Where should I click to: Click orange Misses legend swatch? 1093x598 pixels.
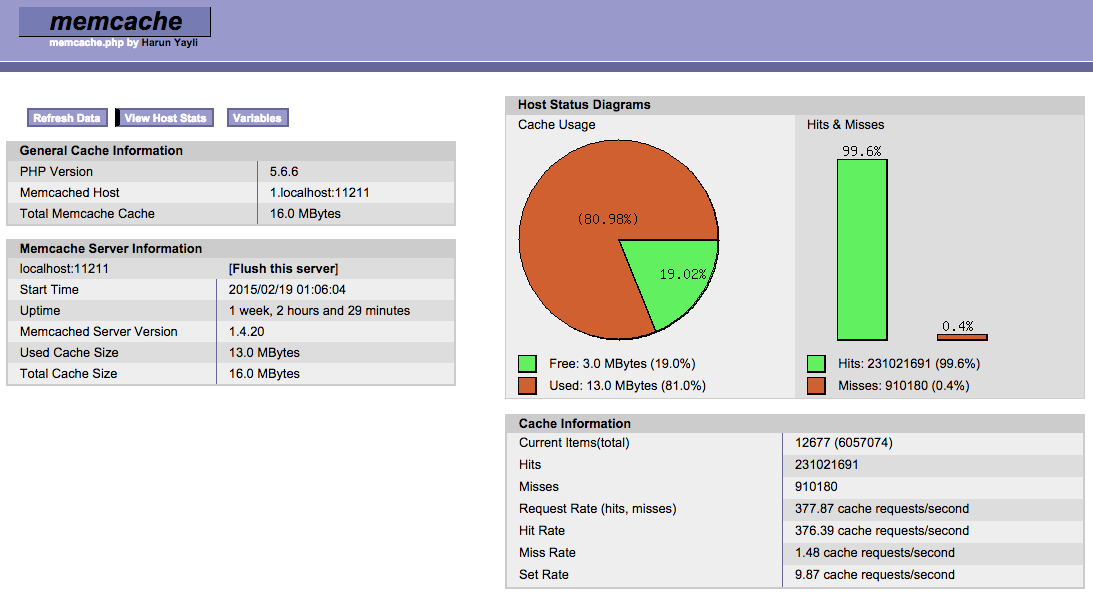coord(816,385)
